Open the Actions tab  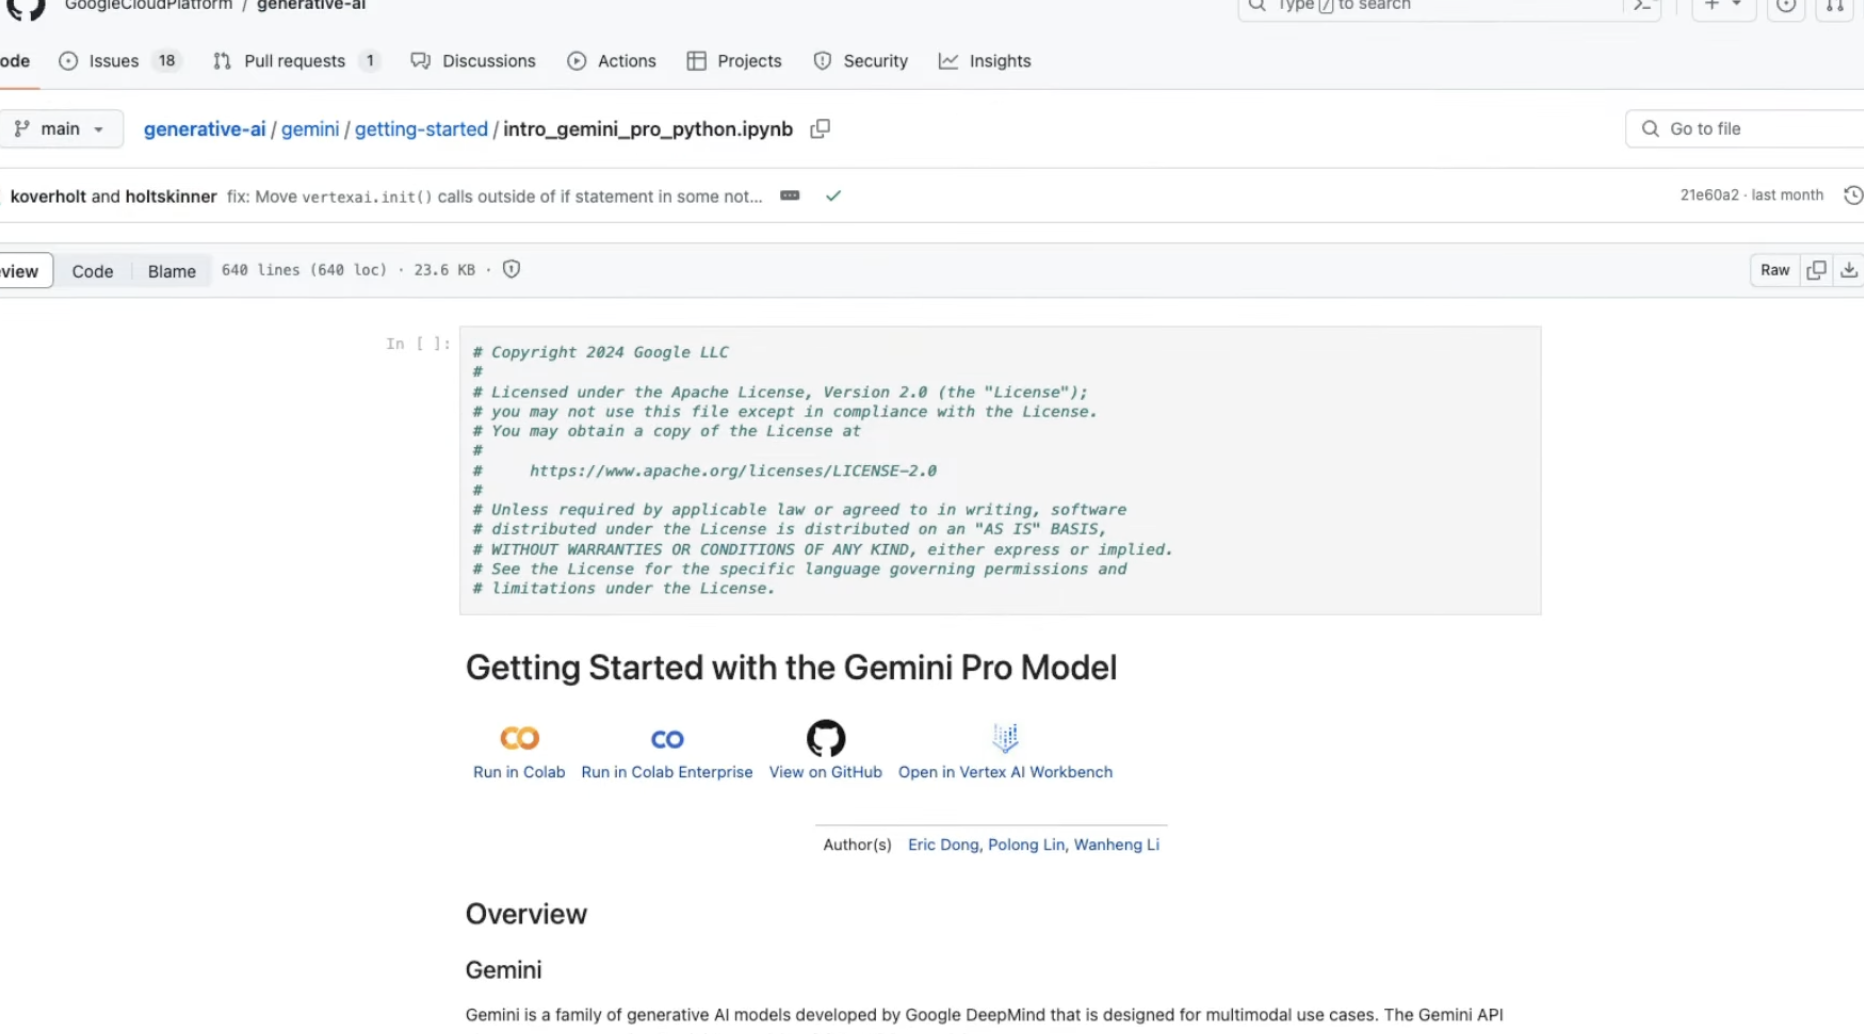(x=612, y=61)
